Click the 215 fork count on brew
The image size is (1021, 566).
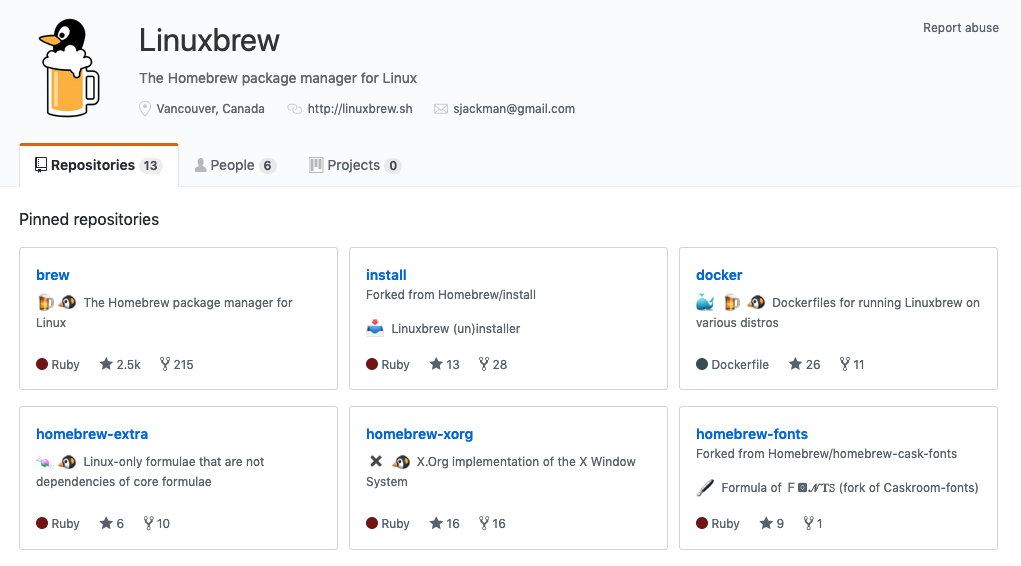tap(183, 365)
